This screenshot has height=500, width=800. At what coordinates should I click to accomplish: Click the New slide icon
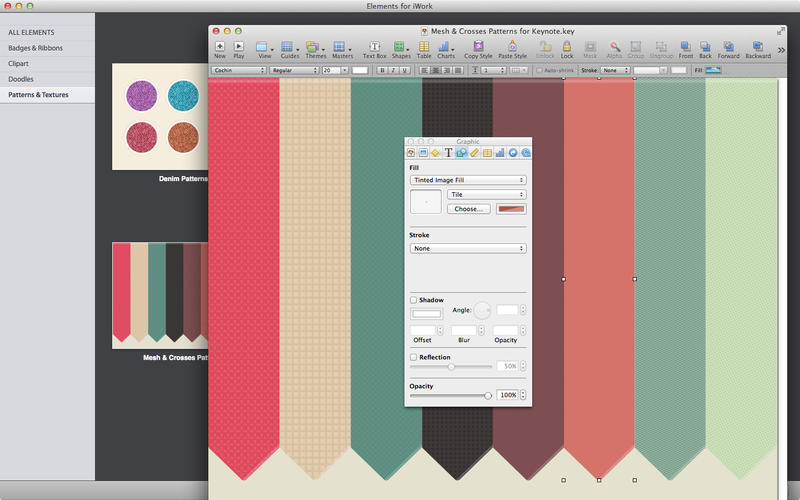[219, 47]
